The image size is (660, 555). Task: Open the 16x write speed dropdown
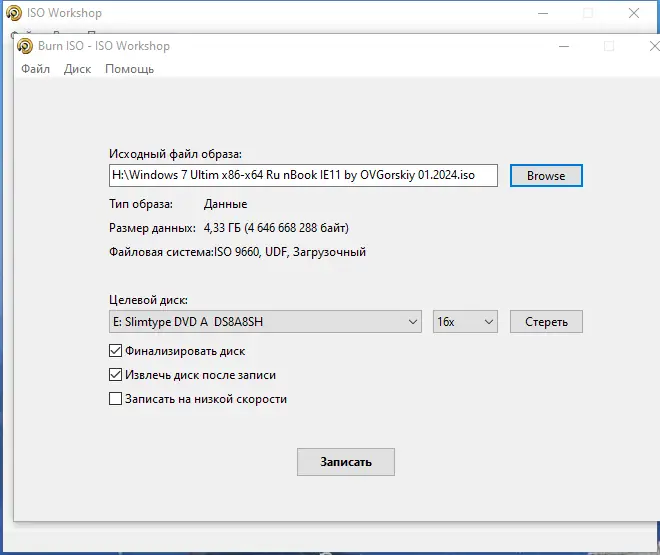(x=465, y=321)
